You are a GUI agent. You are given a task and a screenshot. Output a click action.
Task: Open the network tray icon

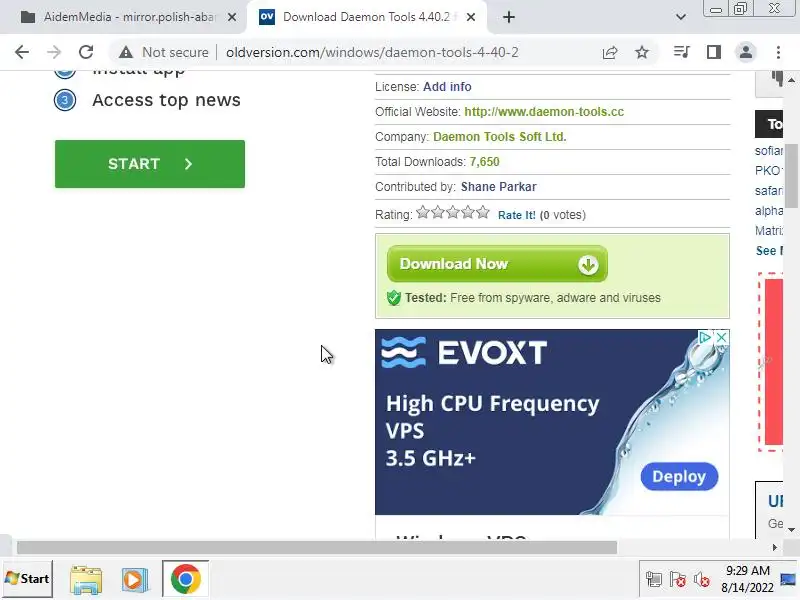[654, 580]
